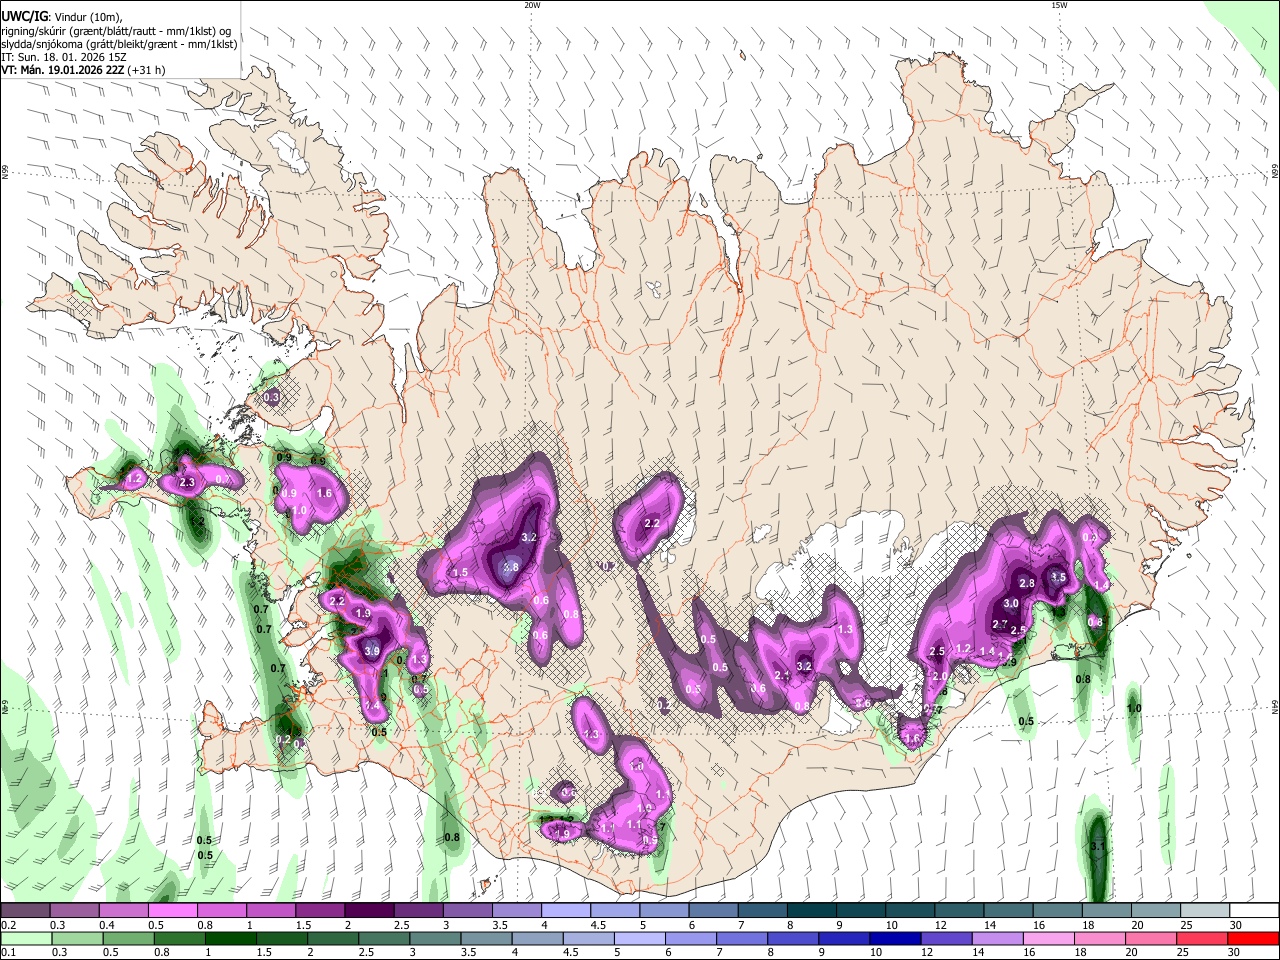Click the 2.3 snowfall value on the map

[186, 483]
